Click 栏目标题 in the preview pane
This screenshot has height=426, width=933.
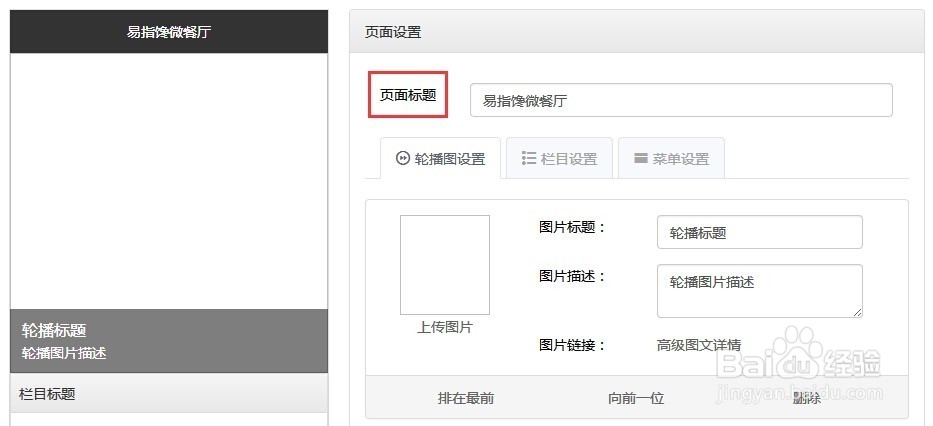pyautogui.click(x=47, y=394)
